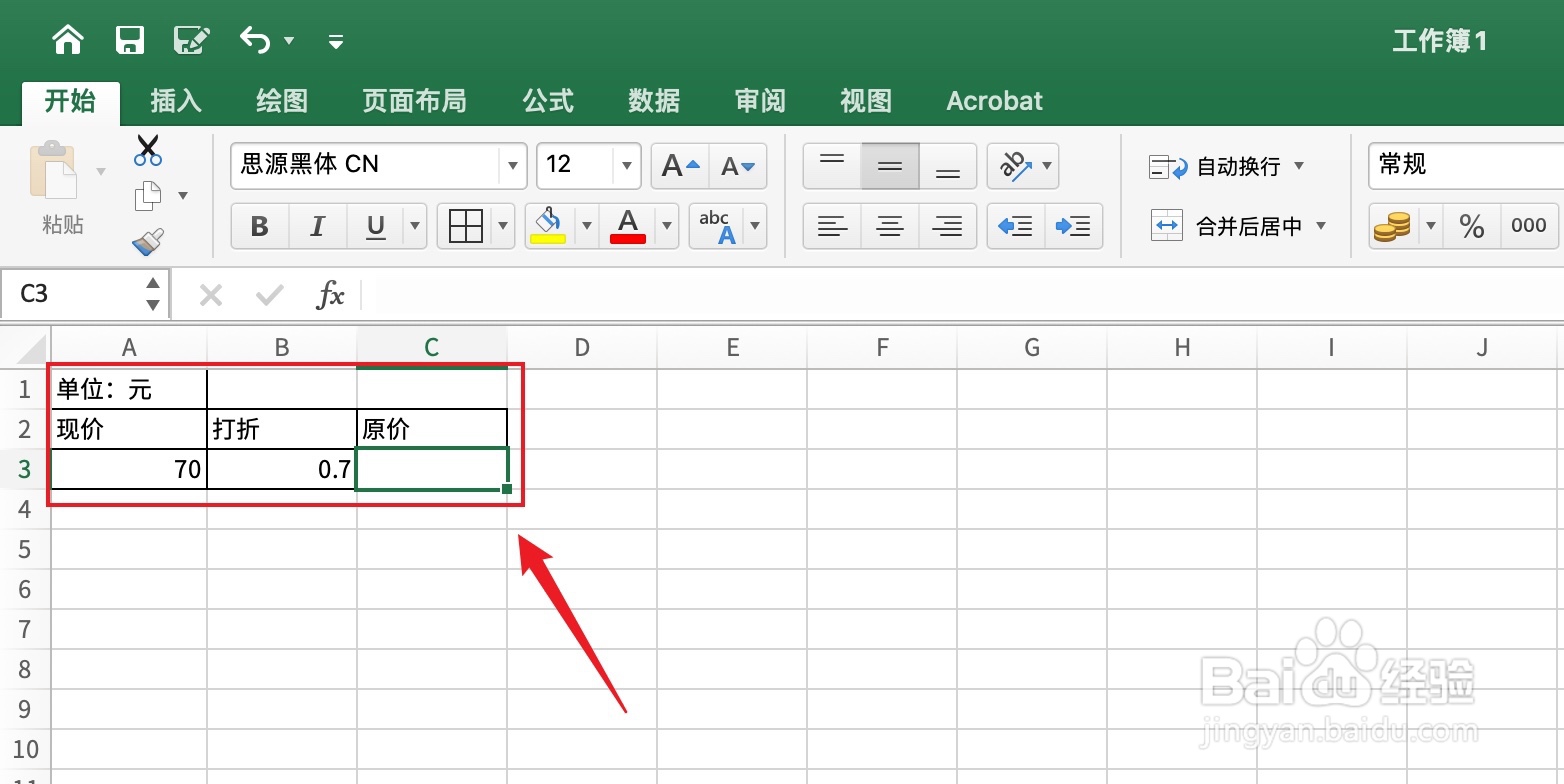Increase font size with A up
Viewport: 1564px width, 784px height.
click(x=680, y=166)
